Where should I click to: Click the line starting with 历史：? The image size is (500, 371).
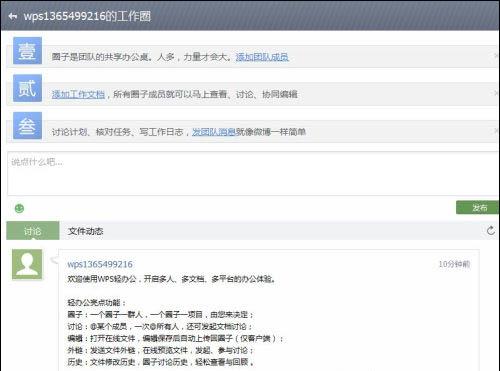[x=161, y=362]
